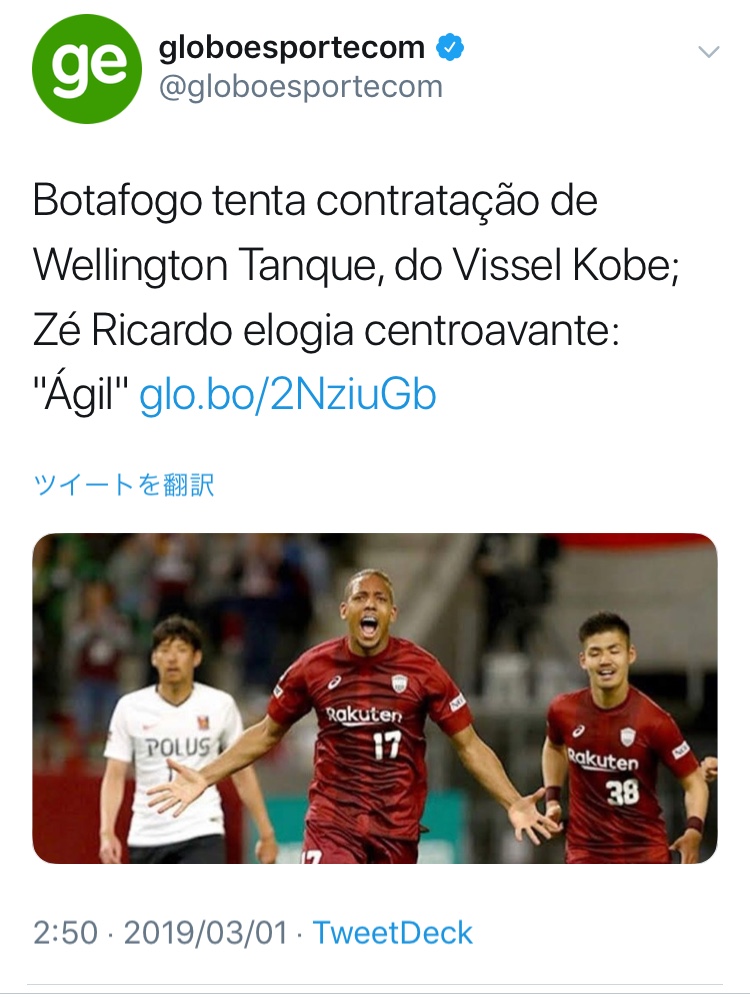Click the "Botafogo tenta contratação de" text line
The width and height of the screenshot is (750, 998).
point(315,200)
